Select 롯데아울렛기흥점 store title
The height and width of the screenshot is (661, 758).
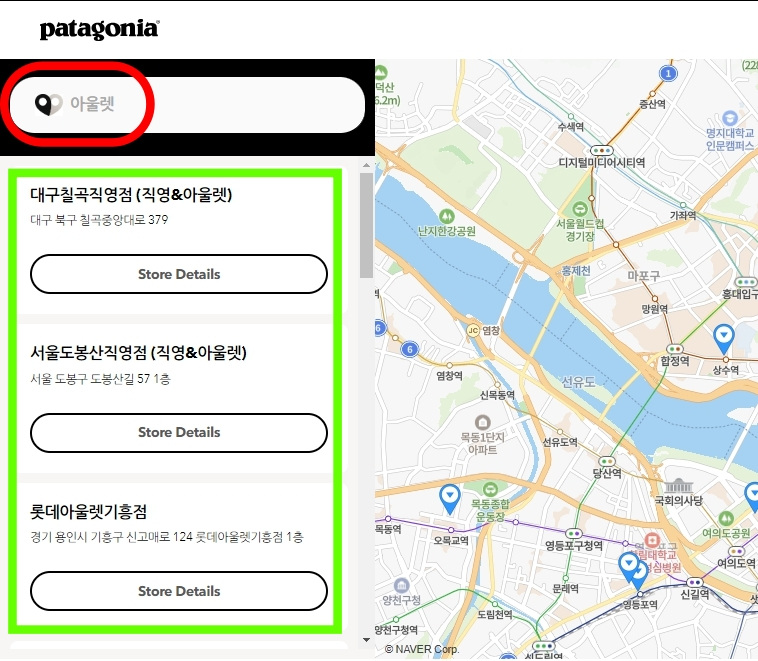[x=88, y=511]
